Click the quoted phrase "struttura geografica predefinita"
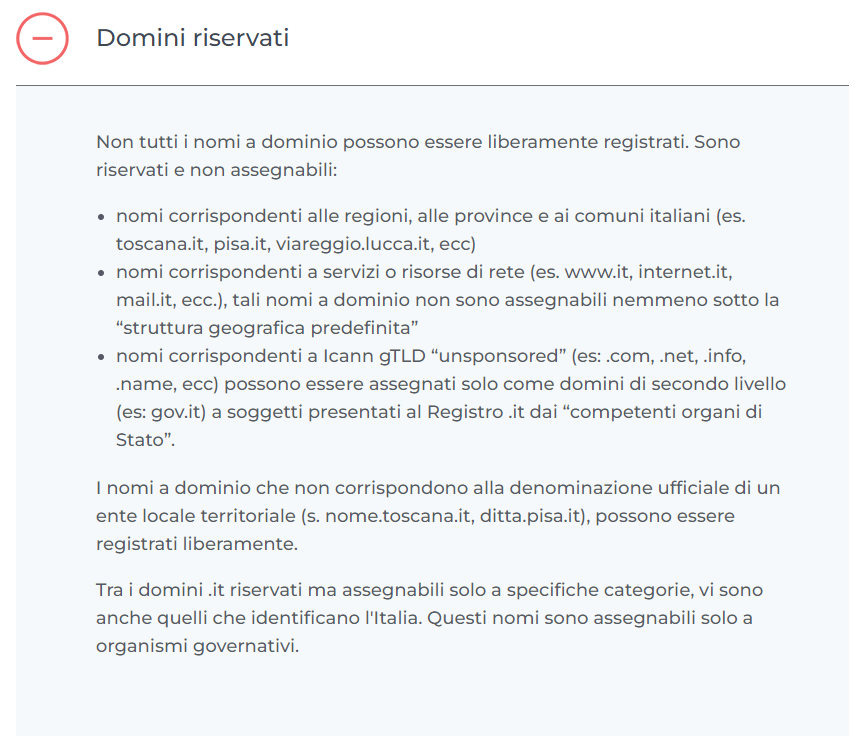The width and height of the screenshot is (862, 736). tap(266, 328)
